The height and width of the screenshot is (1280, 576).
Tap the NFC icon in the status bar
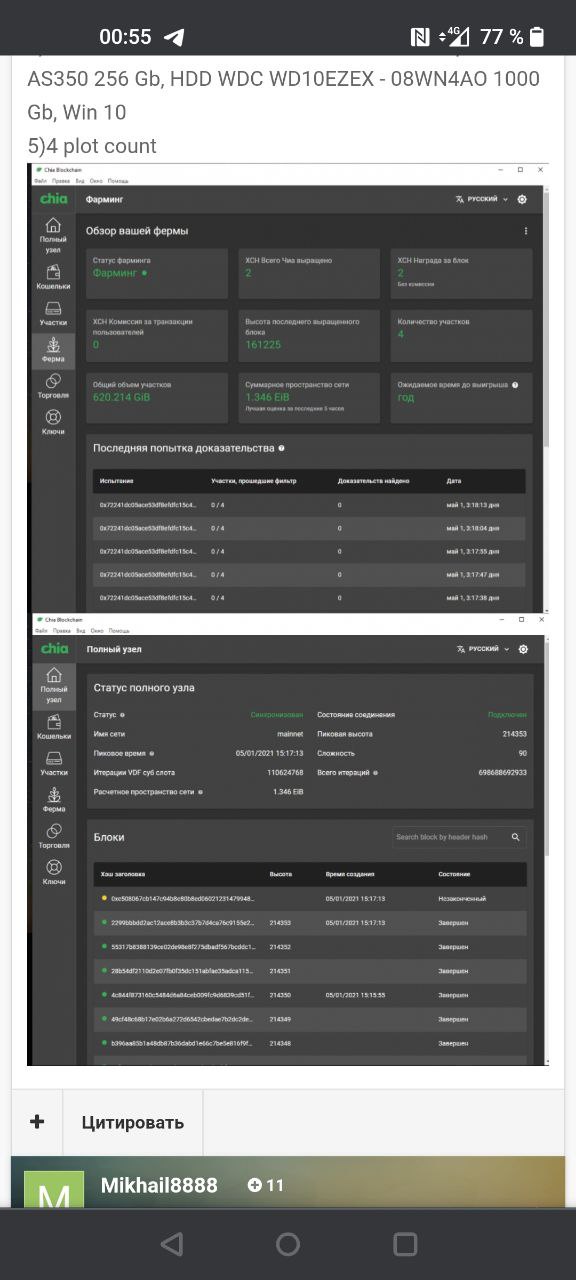click(x=420, y=37)
